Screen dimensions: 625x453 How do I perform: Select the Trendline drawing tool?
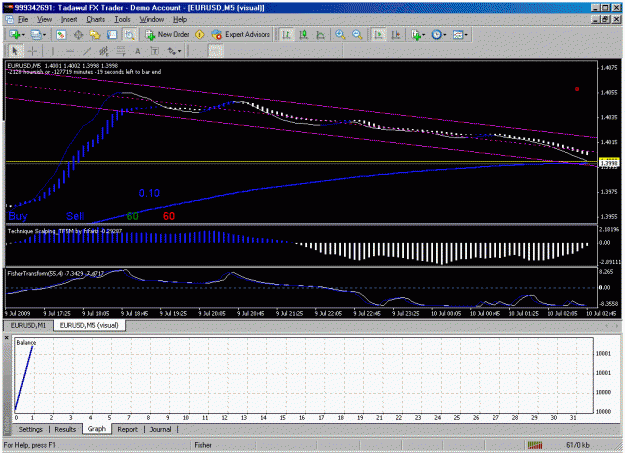click(87, 51)
